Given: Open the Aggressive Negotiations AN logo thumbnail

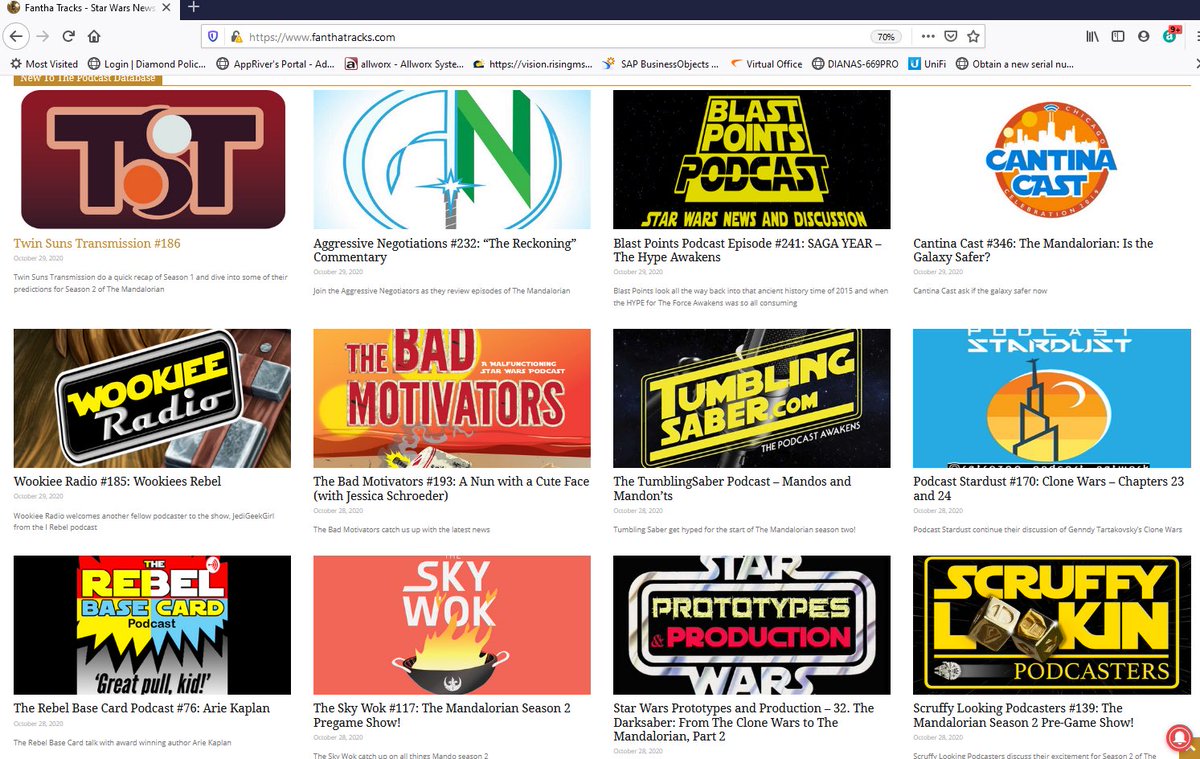Looking at the screenshot, I should pos(452,159).
